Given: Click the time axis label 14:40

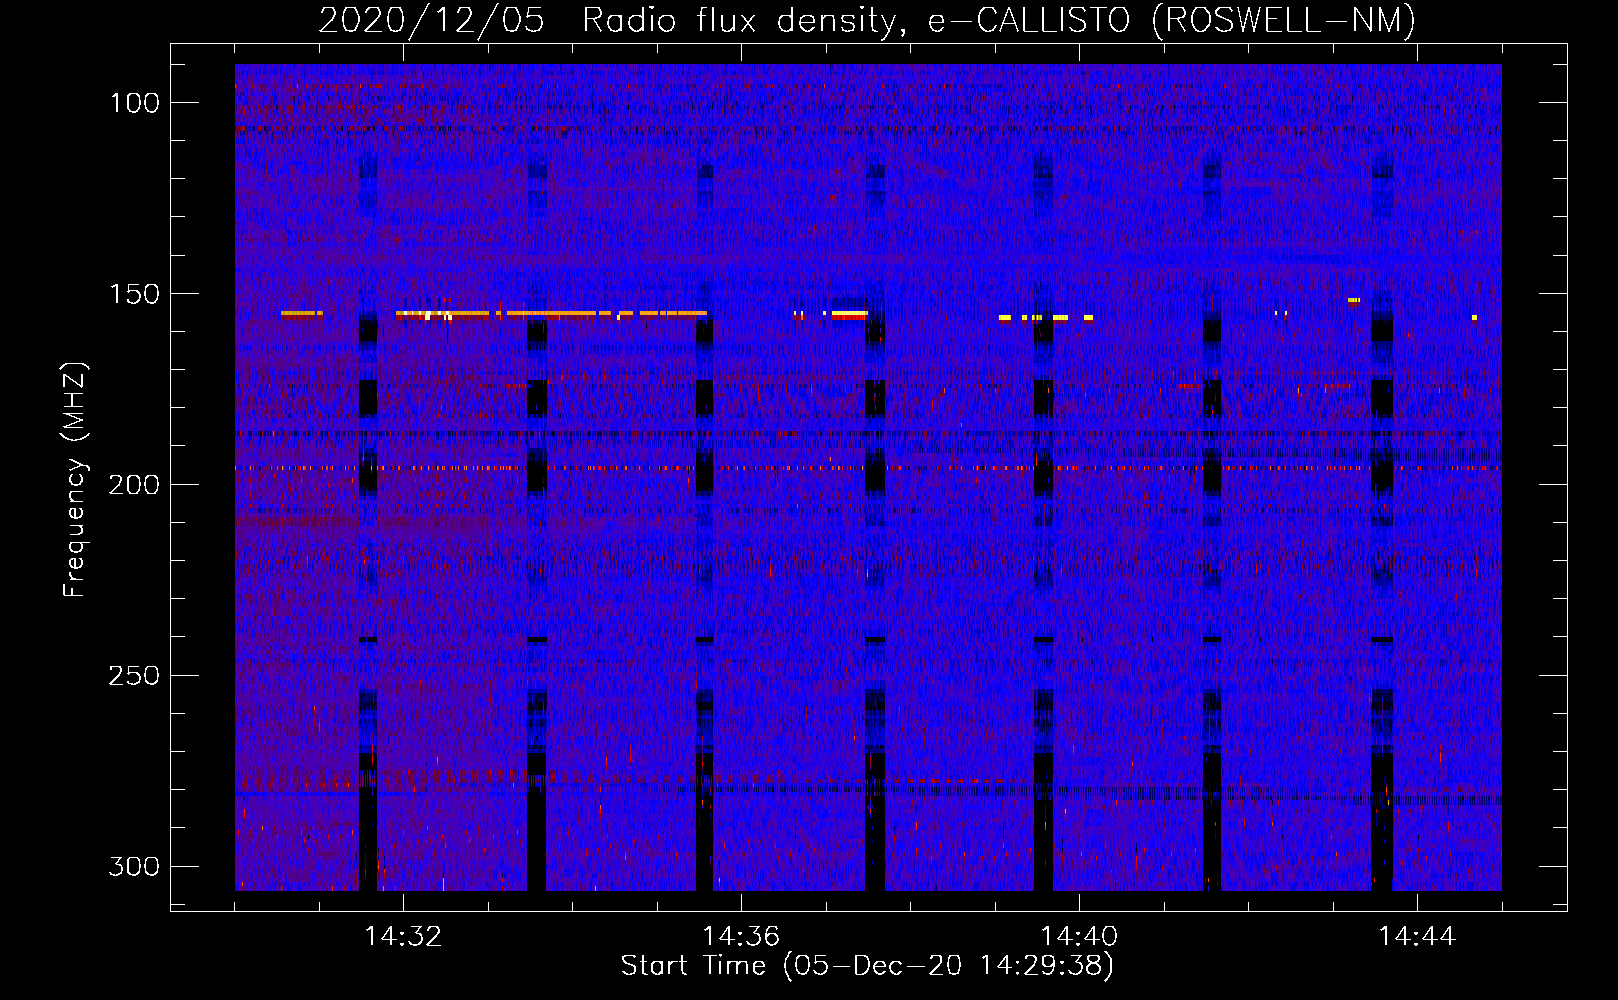Looking at the screenshot, I should click(x=1079, y=937).
